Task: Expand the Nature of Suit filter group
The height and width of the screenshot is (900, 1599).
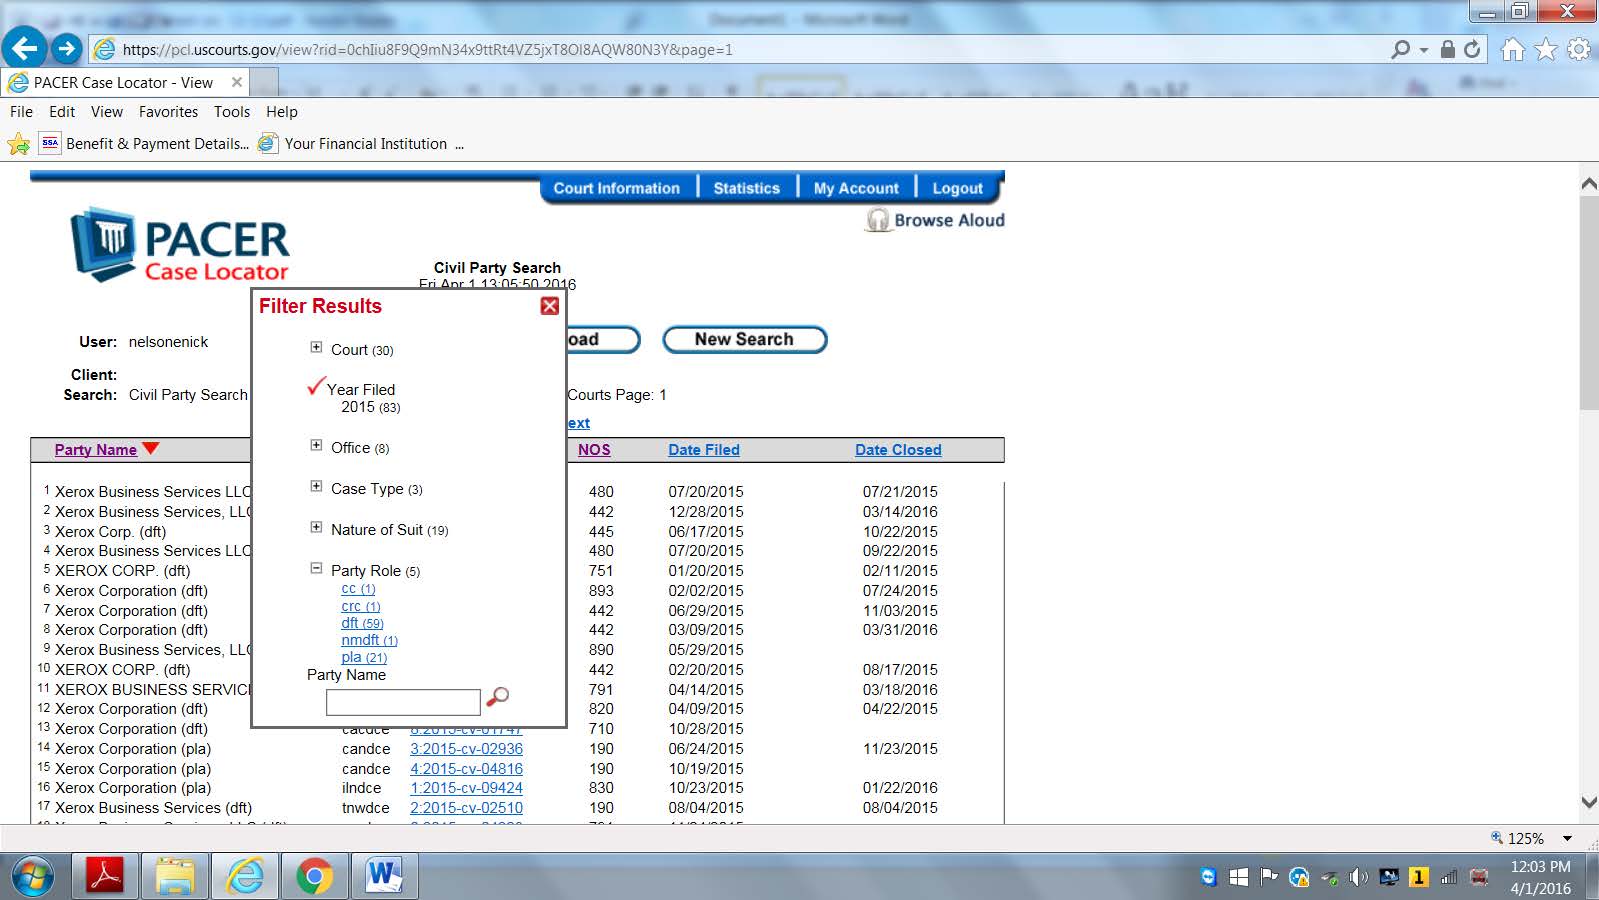Action: point(316,528)
